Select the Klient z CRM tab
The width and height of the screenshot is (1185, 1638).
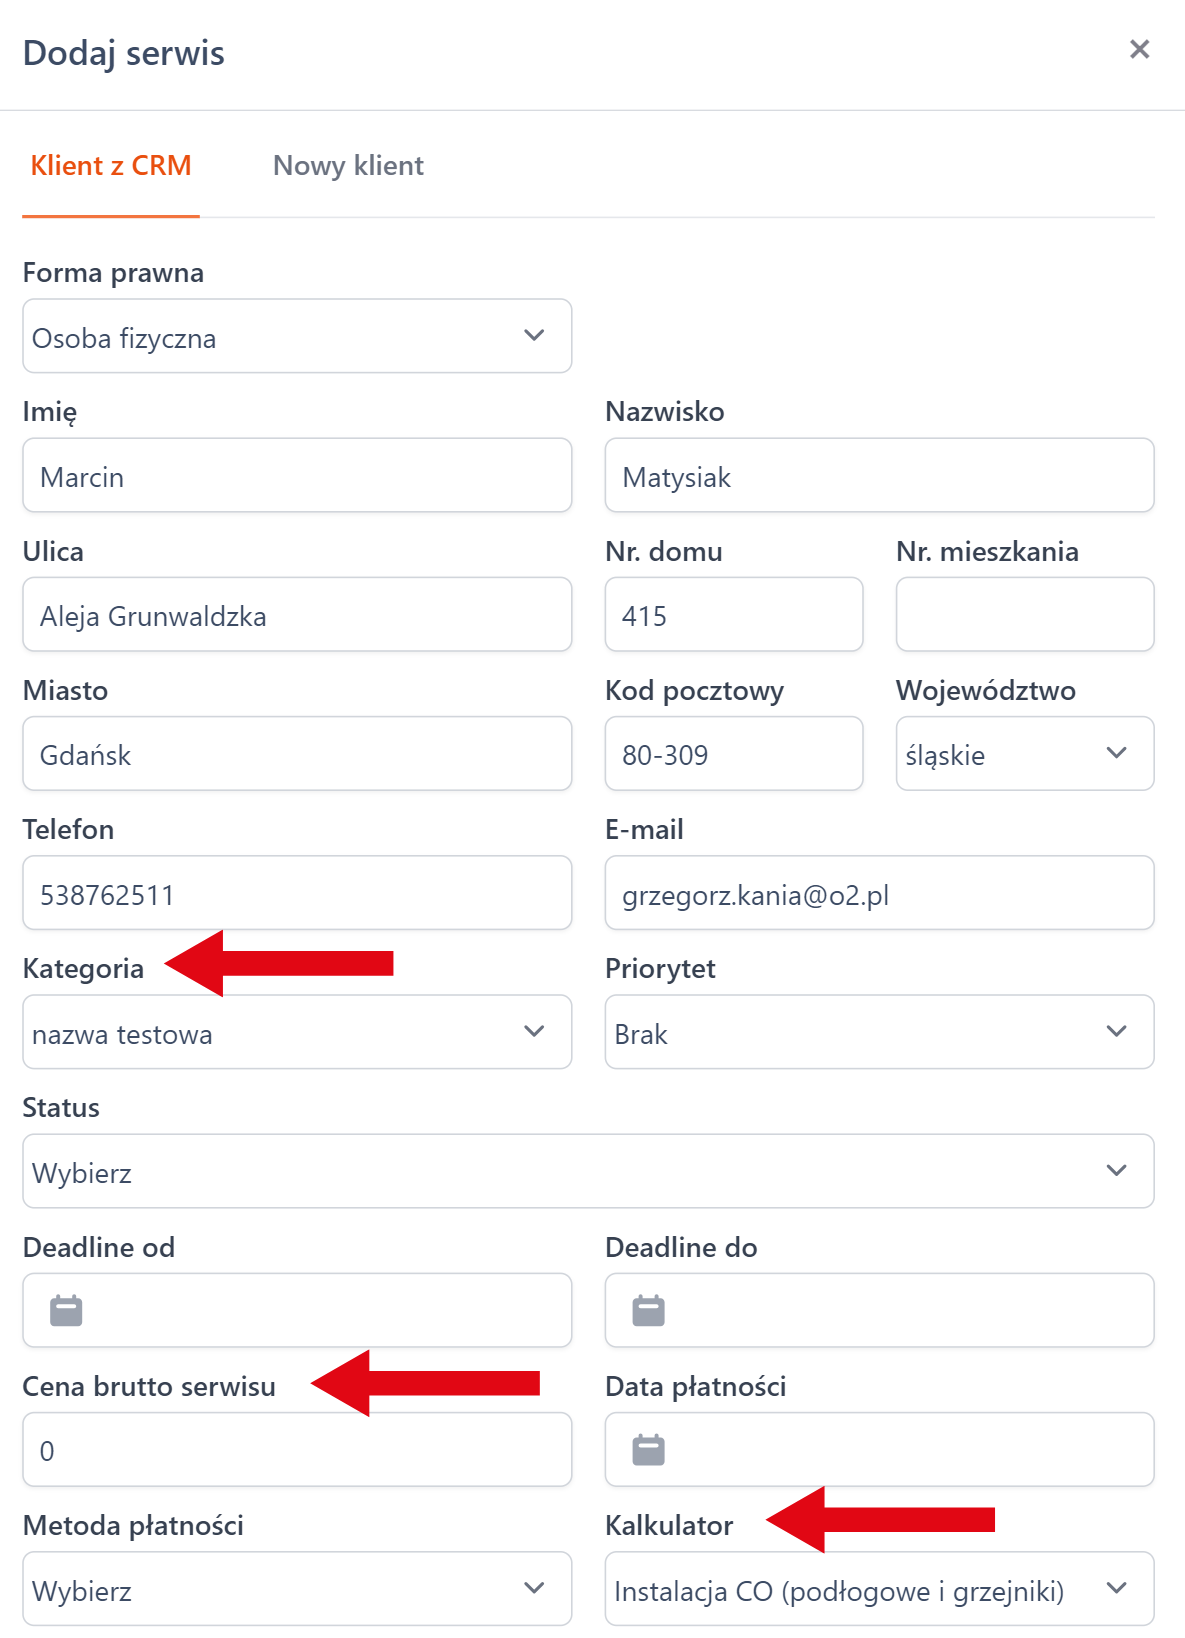(111, 166)
